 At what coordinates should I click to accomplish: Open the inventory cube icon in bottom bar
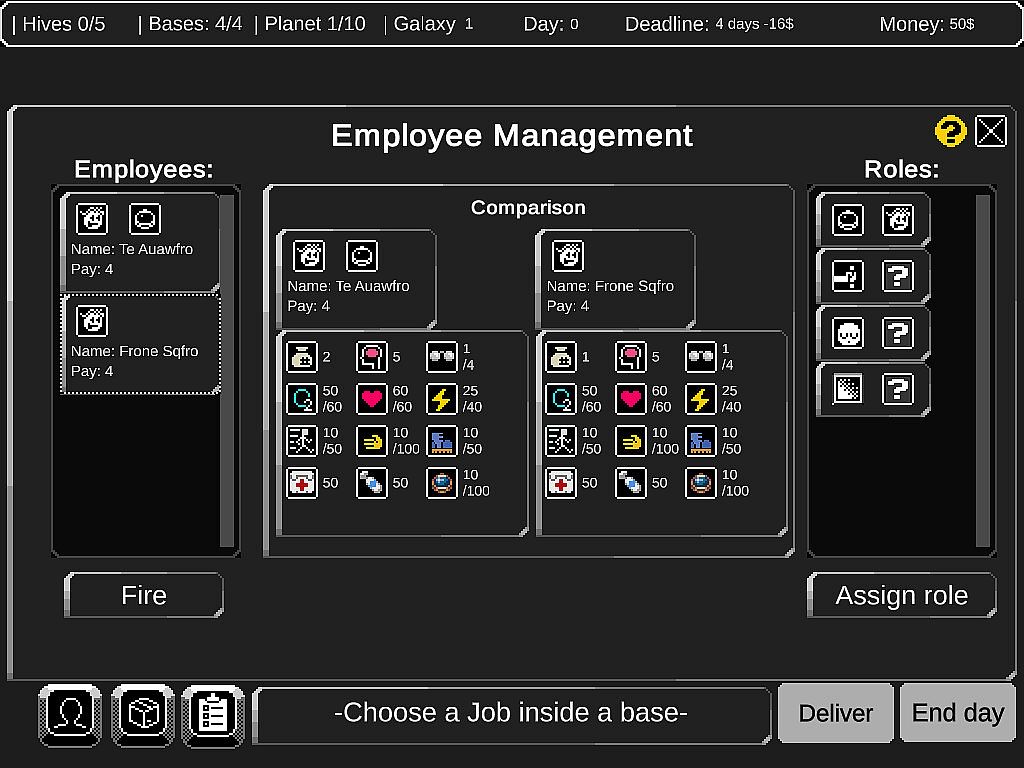(x=143, y=715)
